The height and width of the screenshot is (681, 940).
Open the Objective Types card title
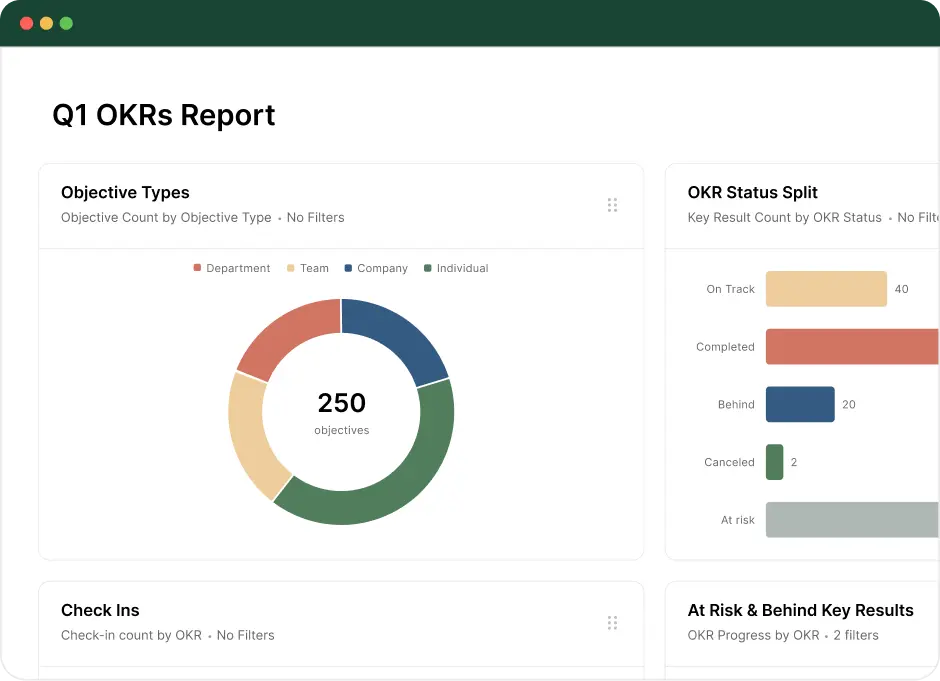pyautogui.click(x=125, y=192)
